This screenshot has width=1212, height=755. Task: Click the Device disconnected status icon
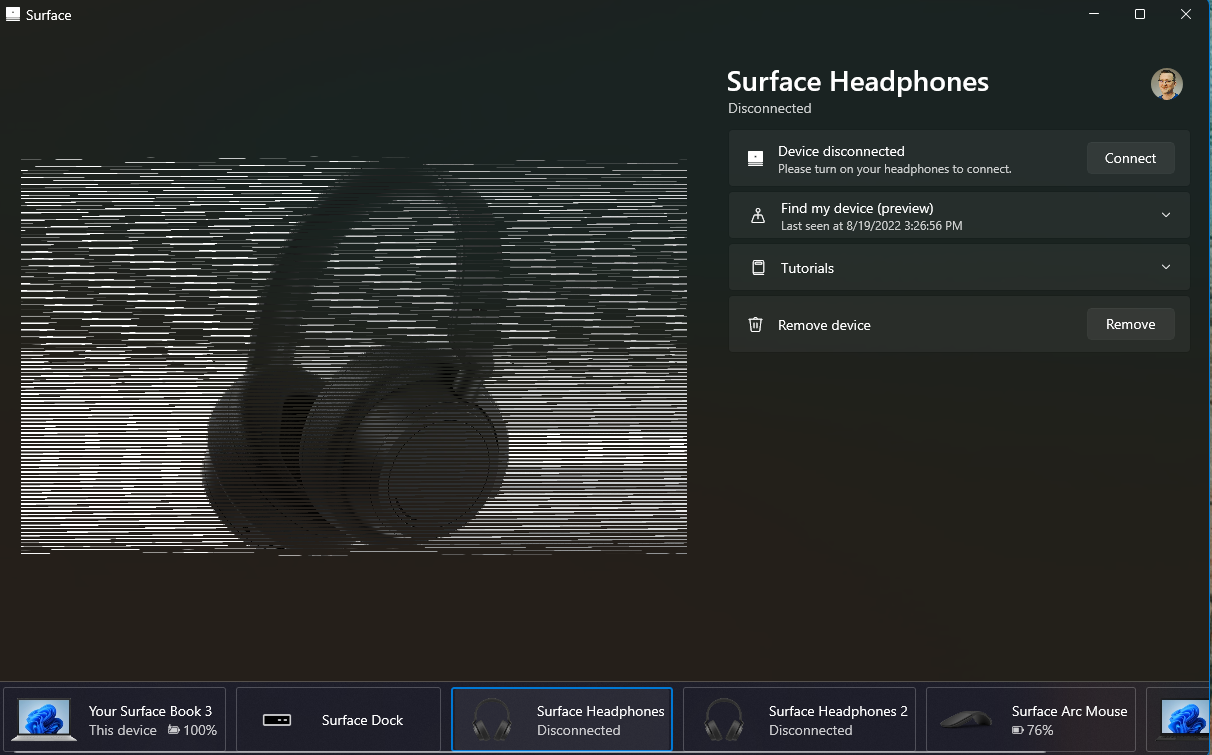[756, 159]
